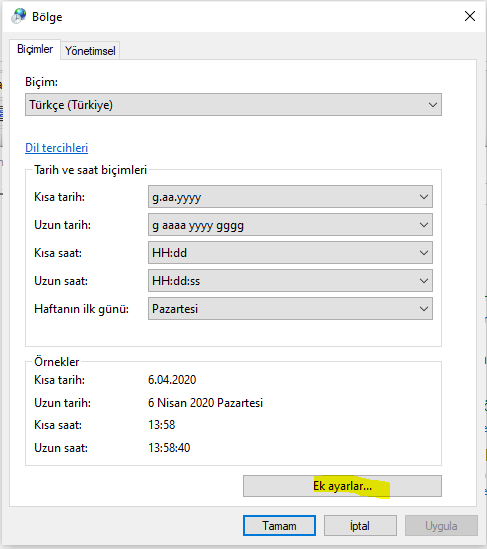The height and width of the screenshot is (549, 487).
Task: Click the Uzun saat example 13:58:40
Action: click(169, 448)
